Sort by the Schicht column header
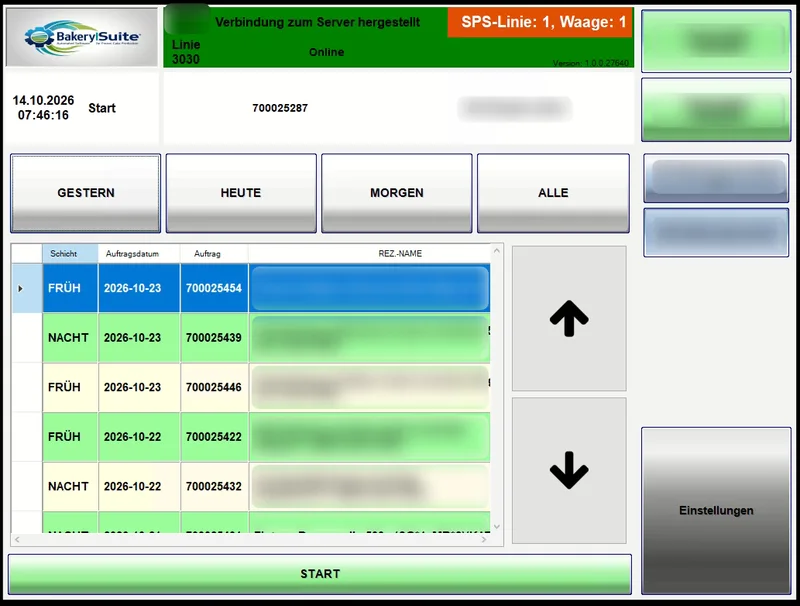 (x=70, y=254)
